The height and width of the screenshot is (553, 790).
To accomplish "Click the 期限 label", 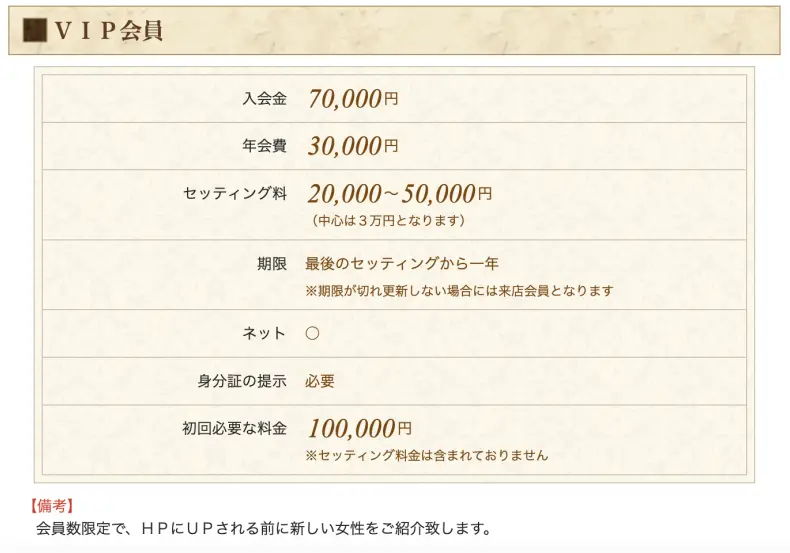I will pos(272,263).
